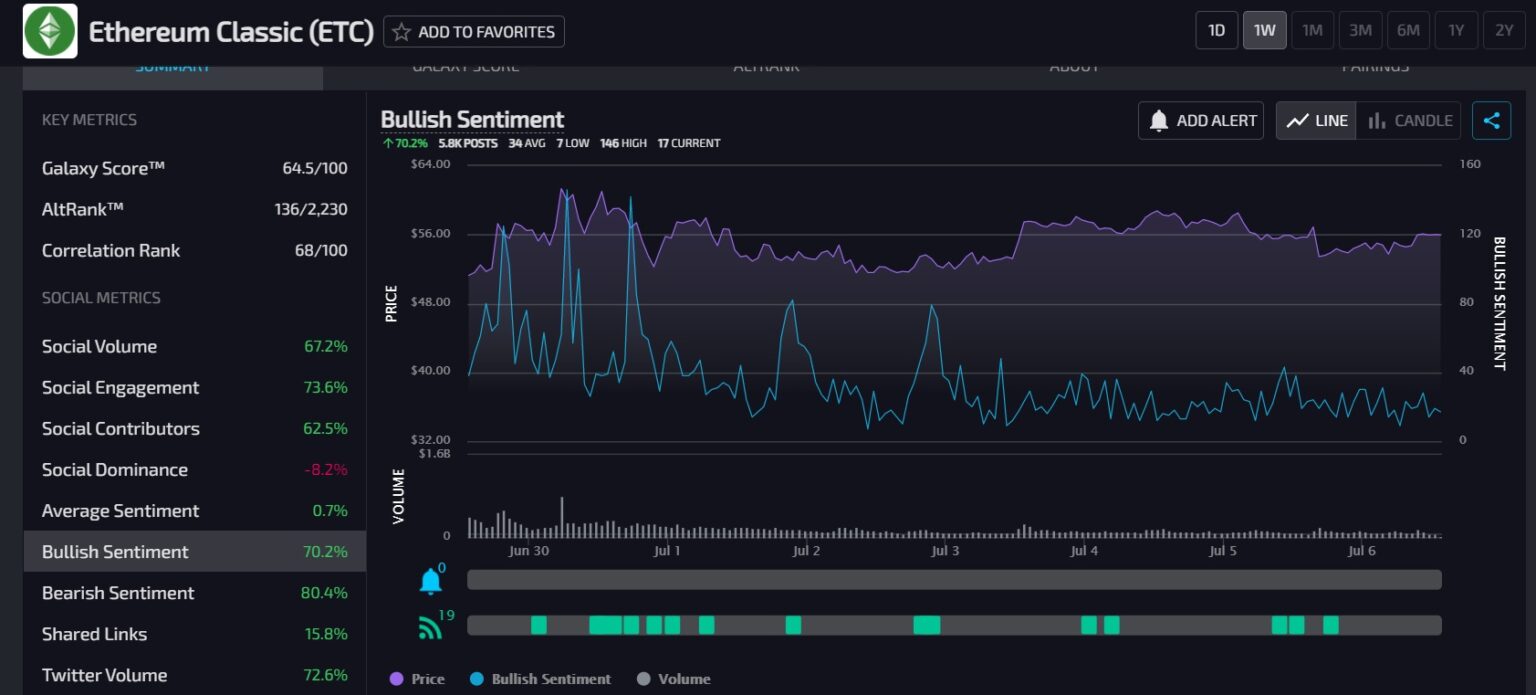Click the share chart icon

[1491, 121]
